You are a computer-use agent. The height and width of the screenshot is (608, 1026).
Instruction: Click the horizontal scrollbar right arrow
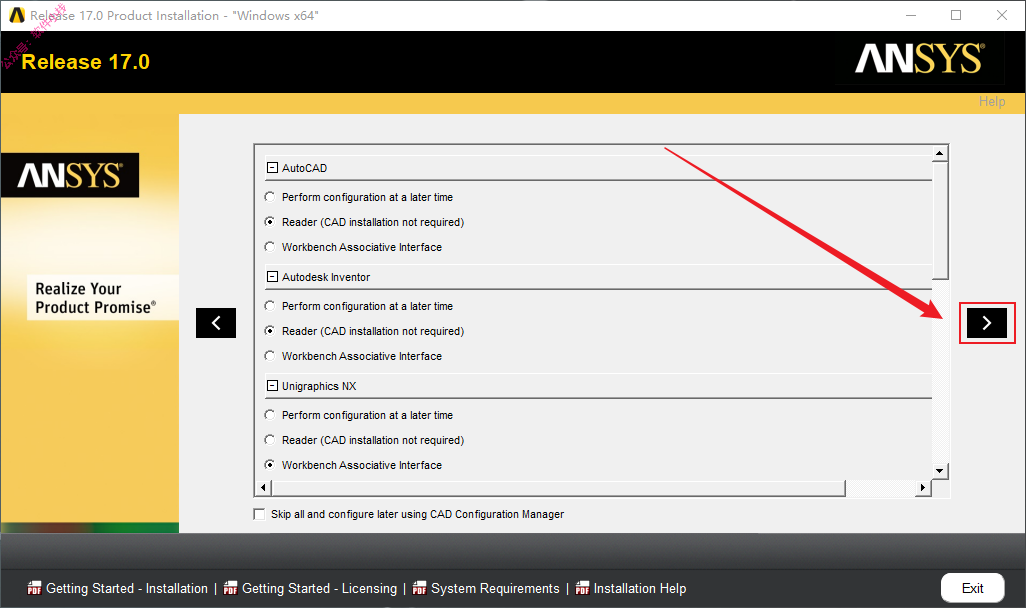coord(923,488)
